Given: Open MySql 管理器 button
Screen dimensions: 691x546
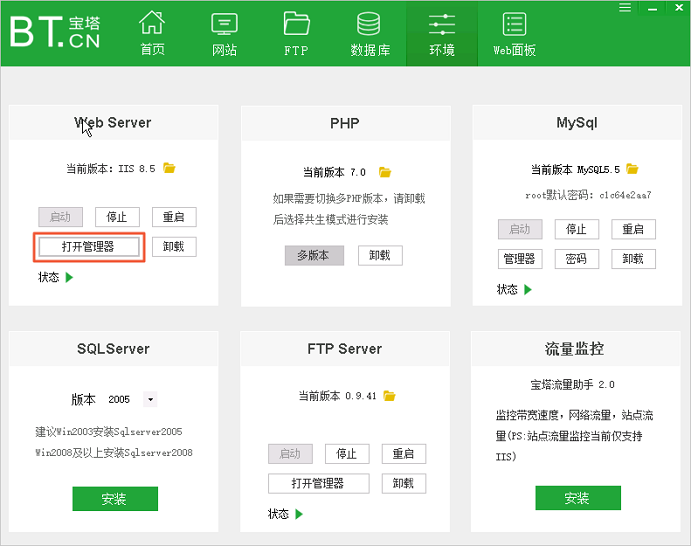Looking at the screenshot, I should tap(520, 259).
